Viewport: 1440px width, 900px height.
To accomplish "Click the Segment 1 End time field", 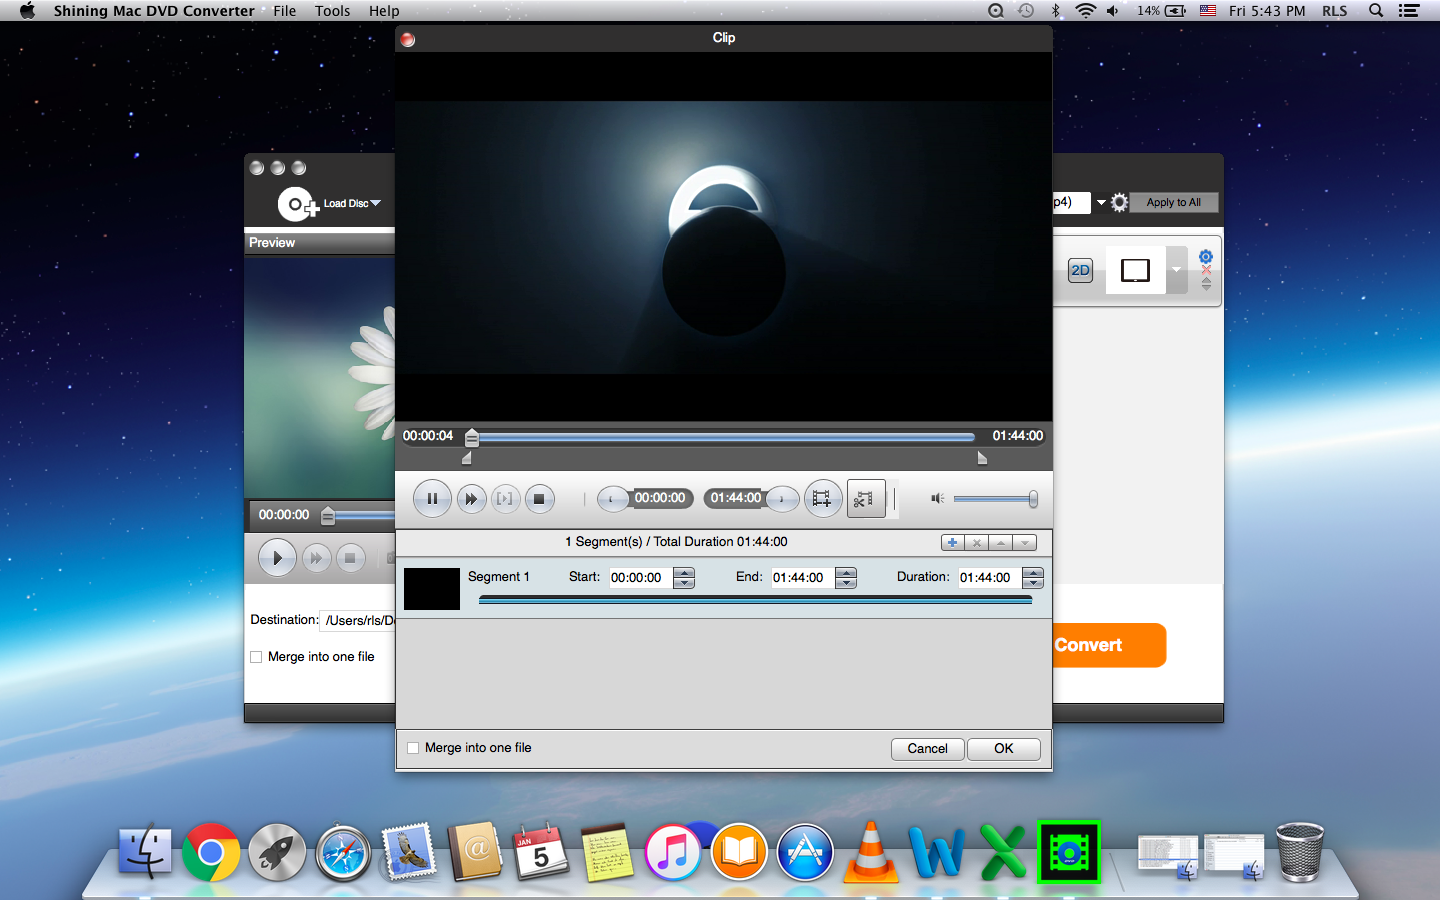I will click(x=802, y=577).
